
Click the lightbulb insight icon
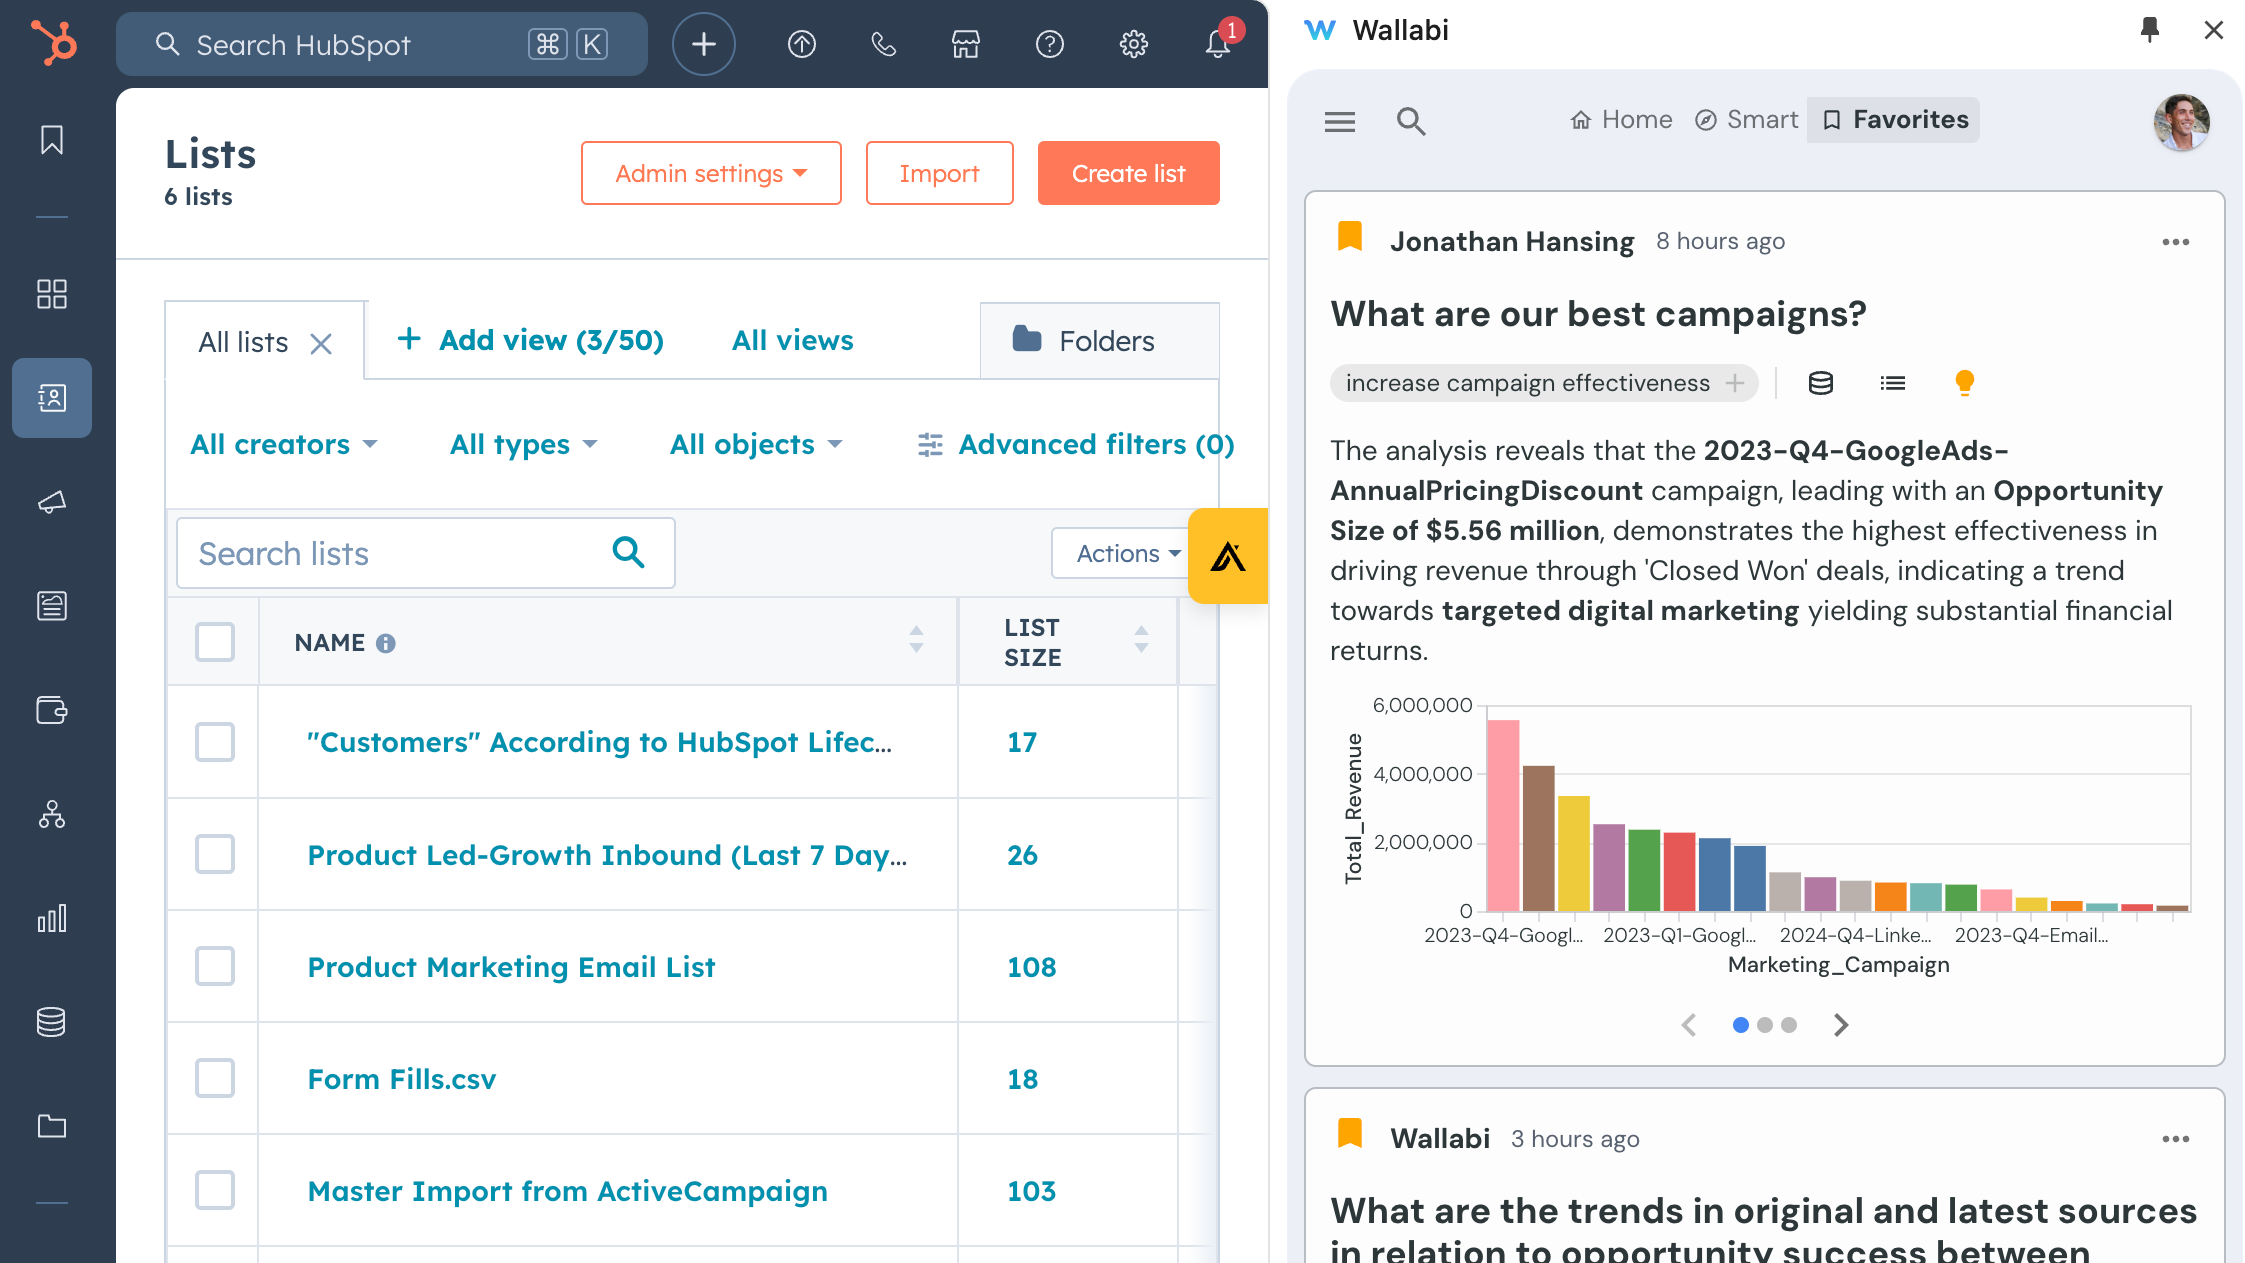pyautogui.click(x=1964, y=383)
